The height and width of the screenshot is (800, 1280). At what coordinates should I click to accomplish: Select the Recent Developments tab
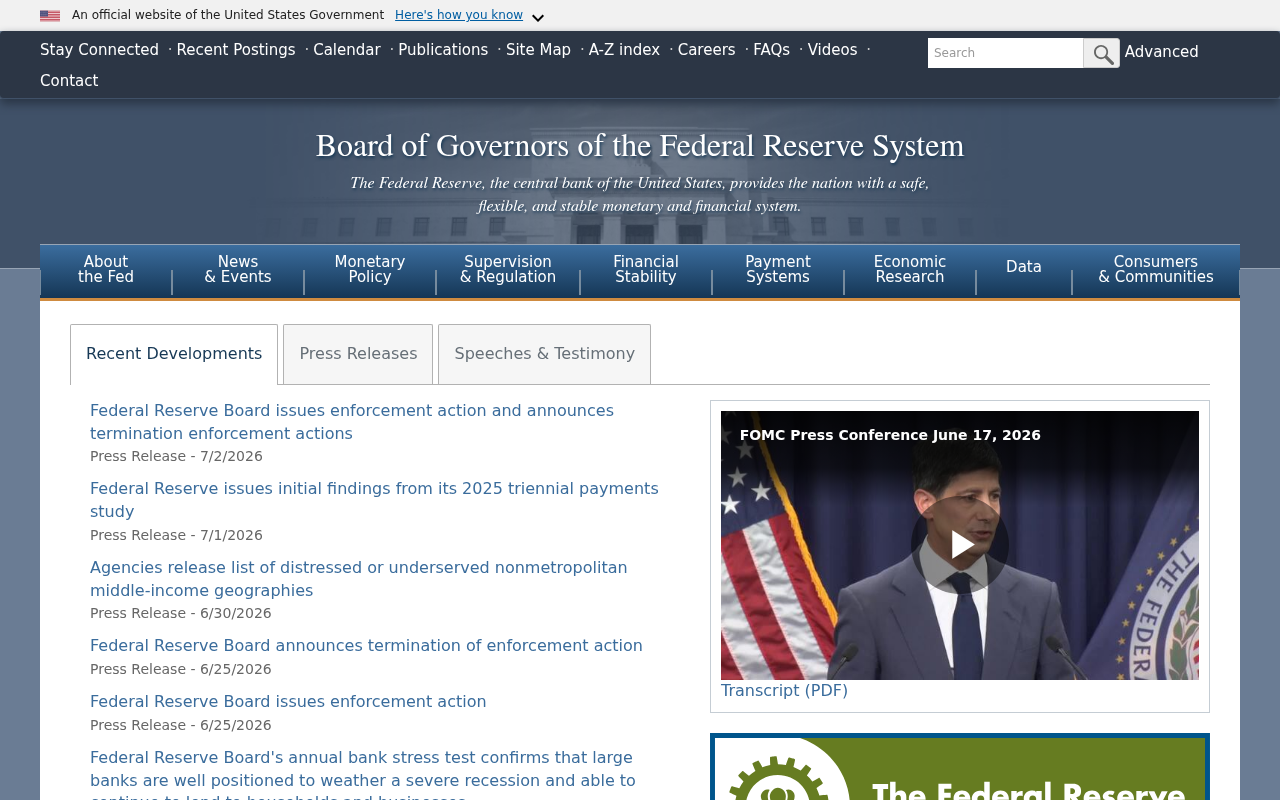[x=174, y=354]
